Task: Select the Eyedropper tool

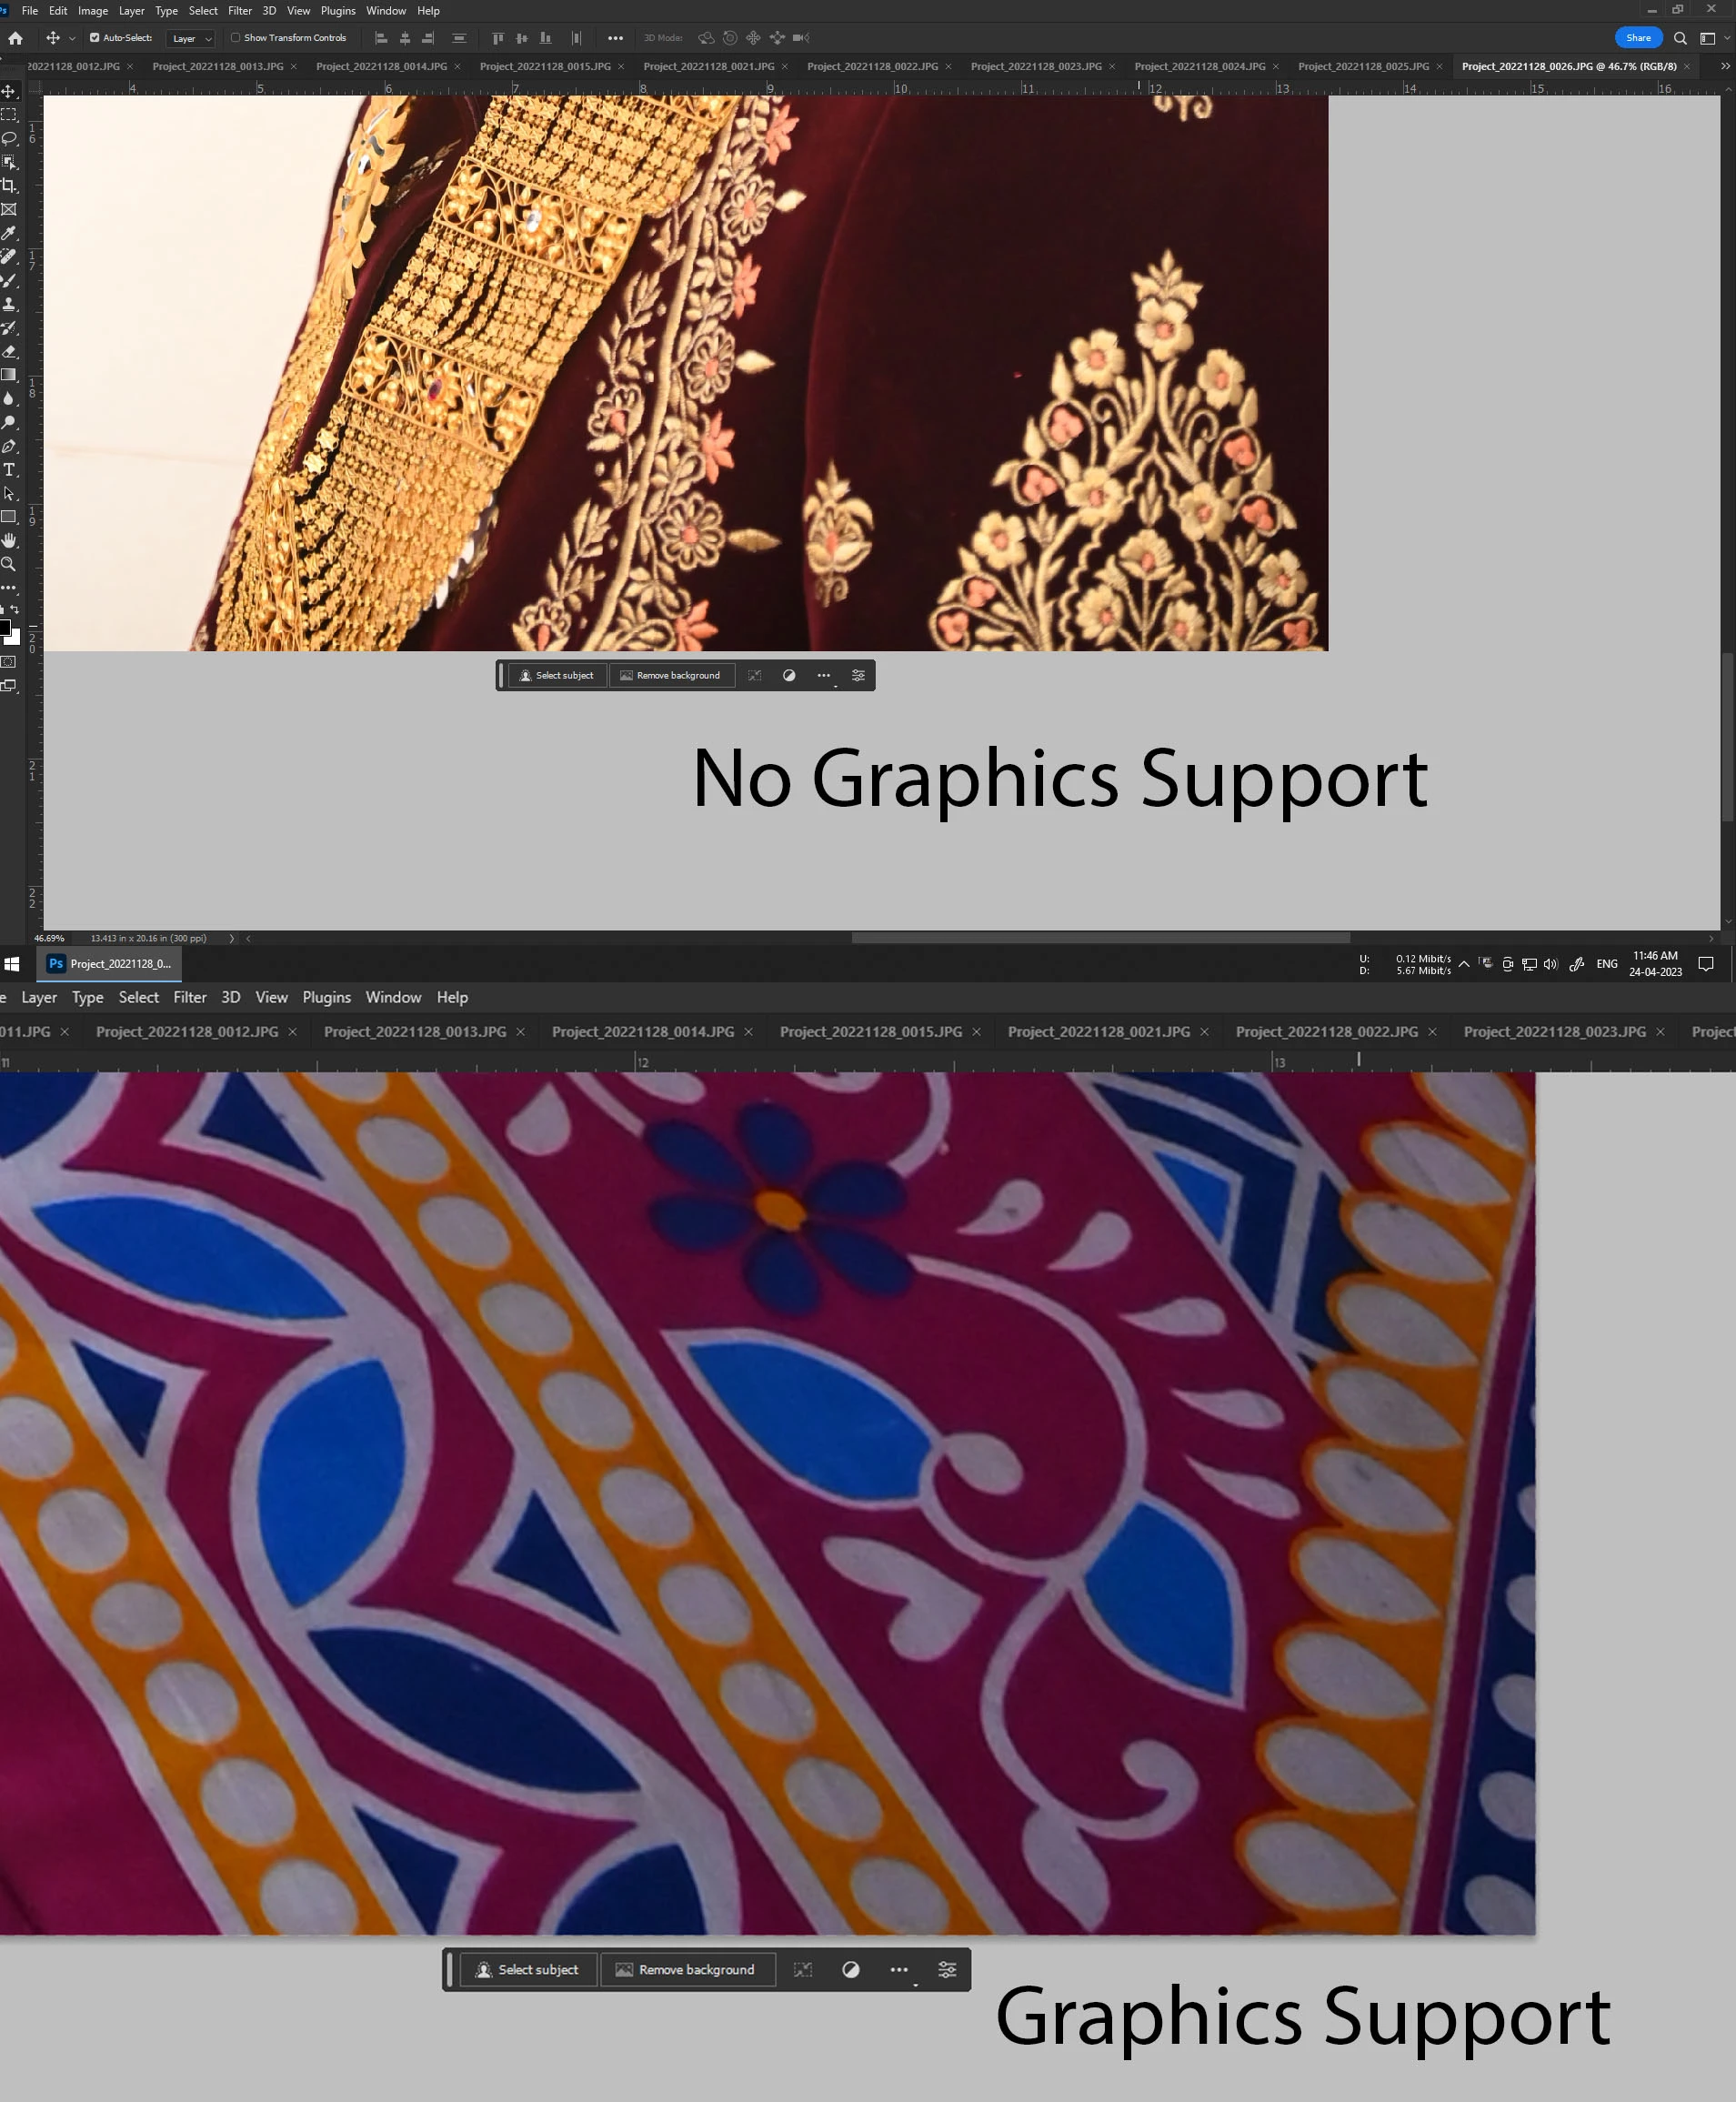Action: 9,233
